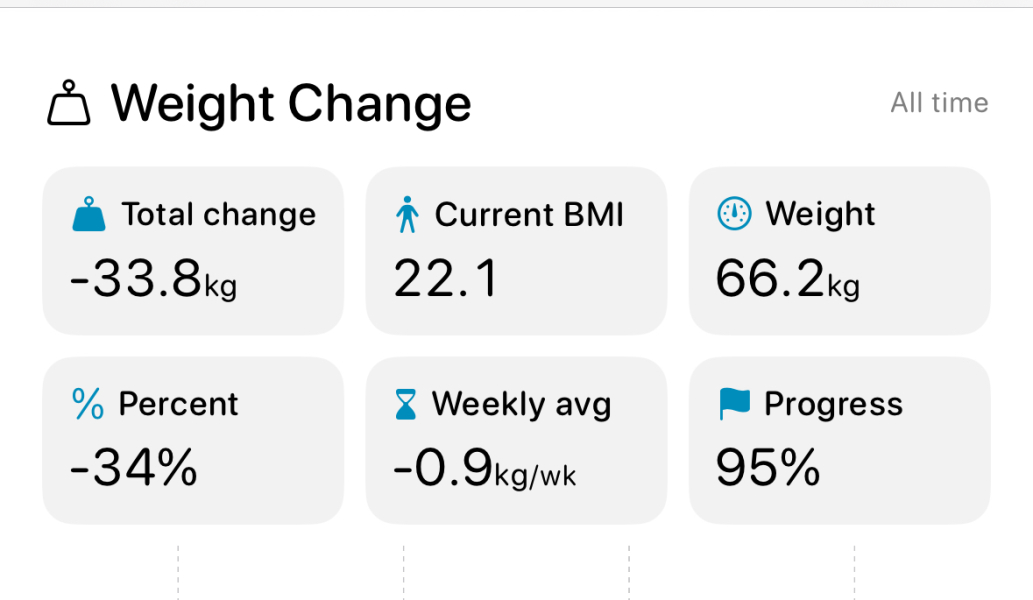Click the -0.9 kg/wk weekly average value

pyautogui.click(x=485, y=469)
